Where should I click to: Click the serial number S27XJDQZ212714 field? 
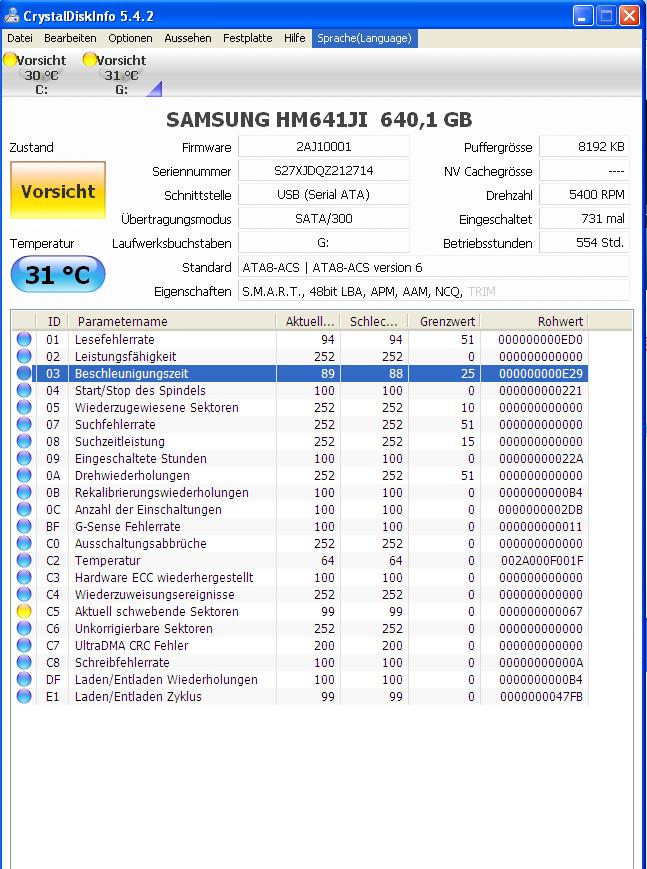(324, 171)
